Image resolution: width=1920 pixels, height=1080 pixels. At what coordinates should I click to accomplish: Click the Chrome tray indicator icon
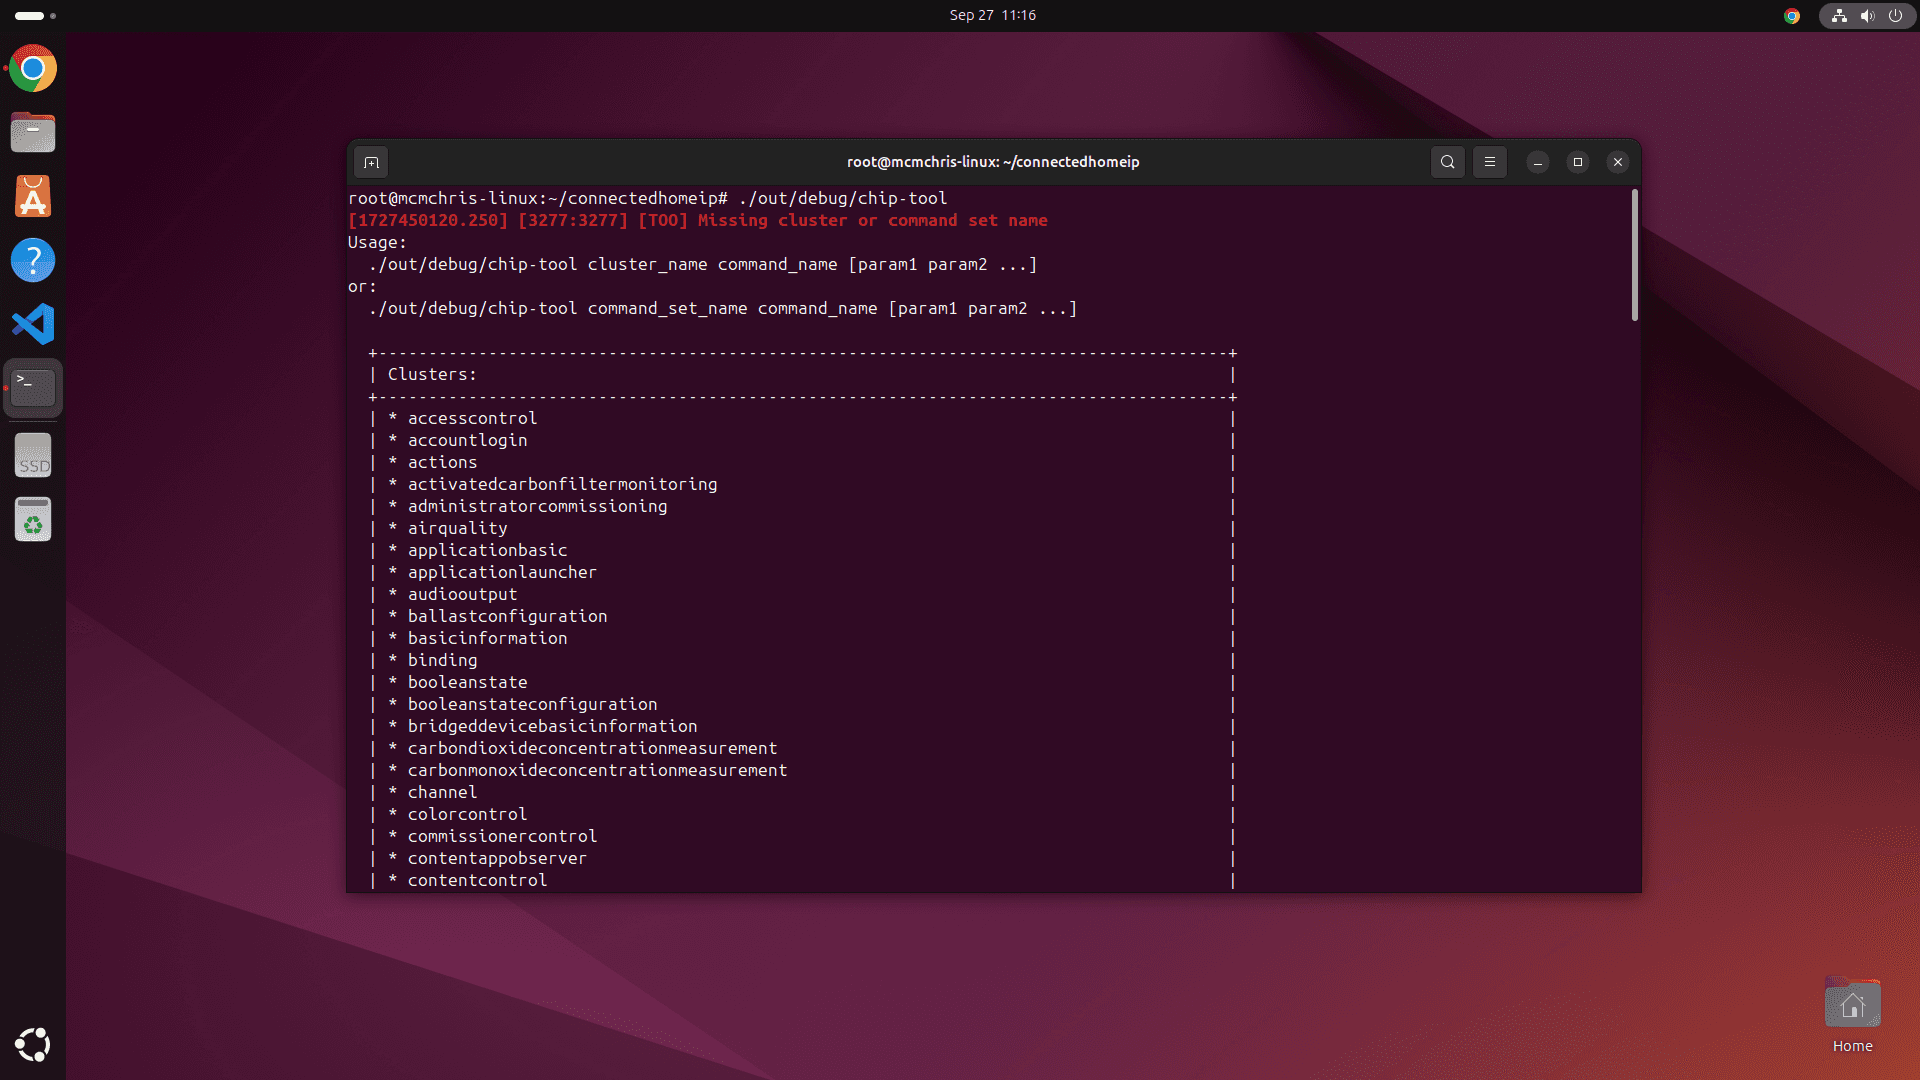[x=1792, y=16]
